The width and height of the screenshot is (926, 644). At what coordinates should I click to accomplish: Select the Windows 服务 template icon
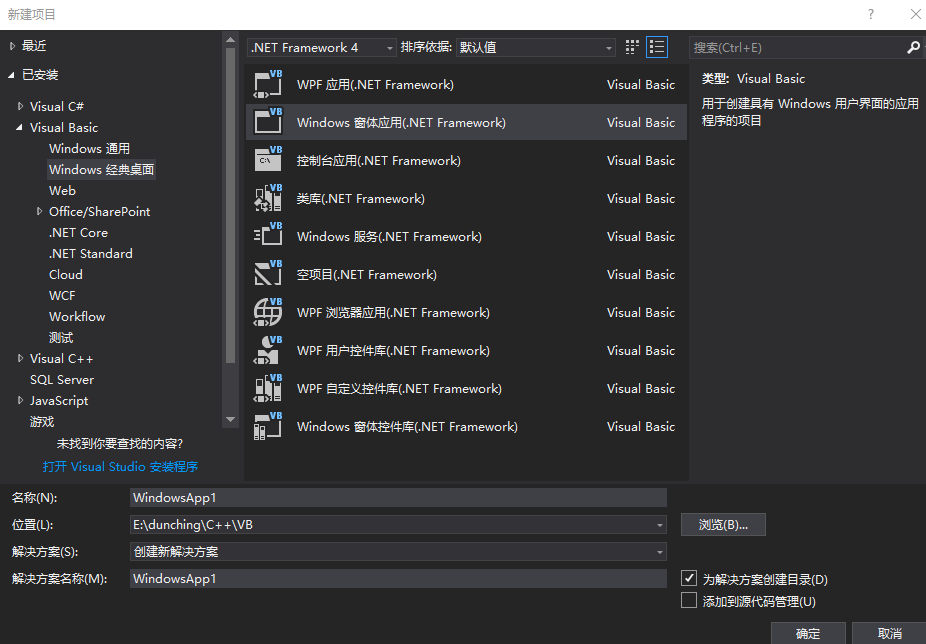(x=268, y=237)
